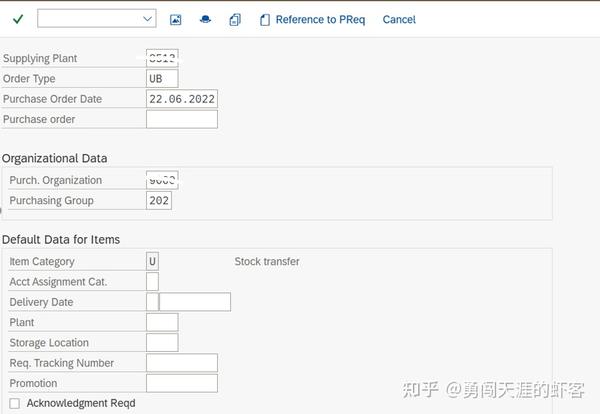The height and width of the screenshot is (414, 600).
Task: Select the Acct Assignment Cat. field
Action: 152,282
